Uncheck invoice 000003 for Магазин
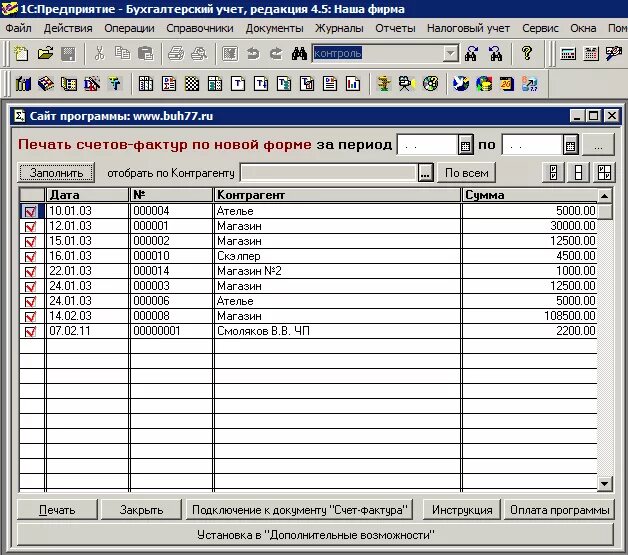The width and height of the screenshot is (628, 555). [30, 287]
